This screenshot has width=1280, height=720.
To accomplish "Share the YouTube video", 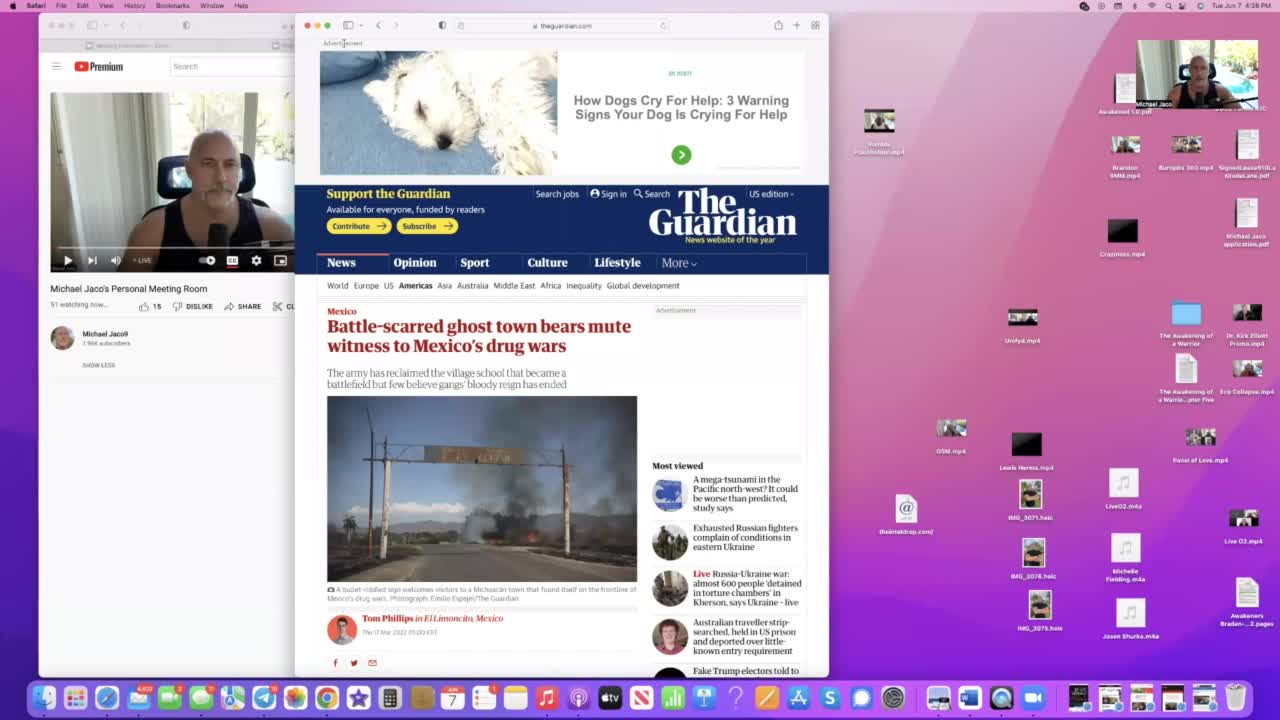I will click(x=243, y=306).
